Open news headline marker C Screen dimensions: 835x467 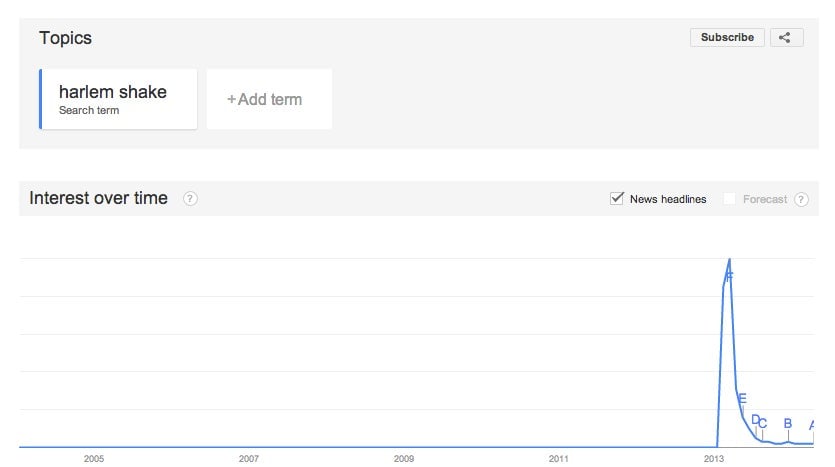pyautogui.click(x=763, y=423)
